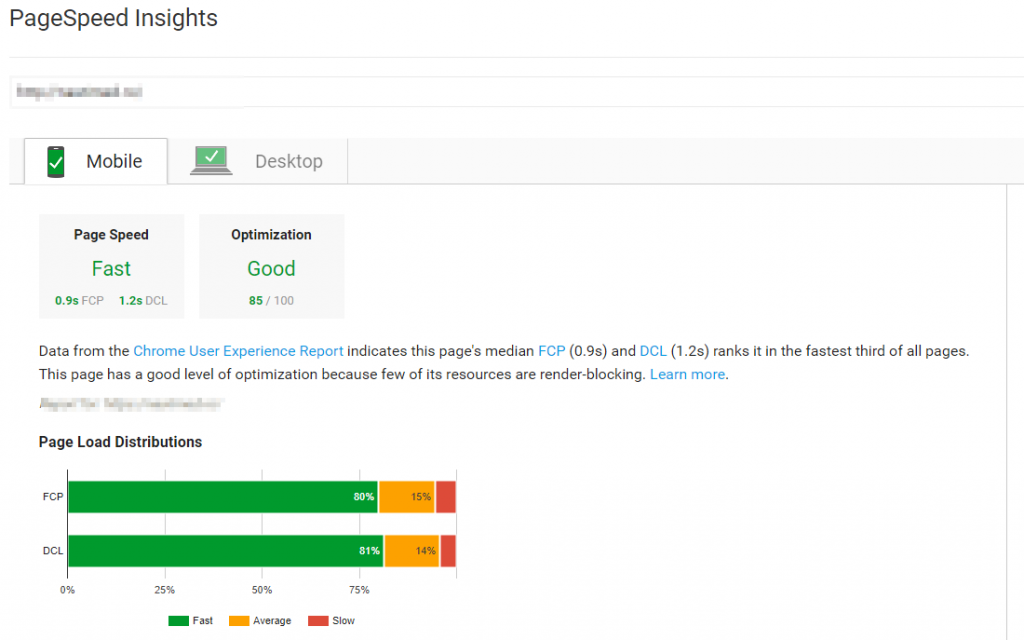
Task: Click the URL input field
Action: 517,91
